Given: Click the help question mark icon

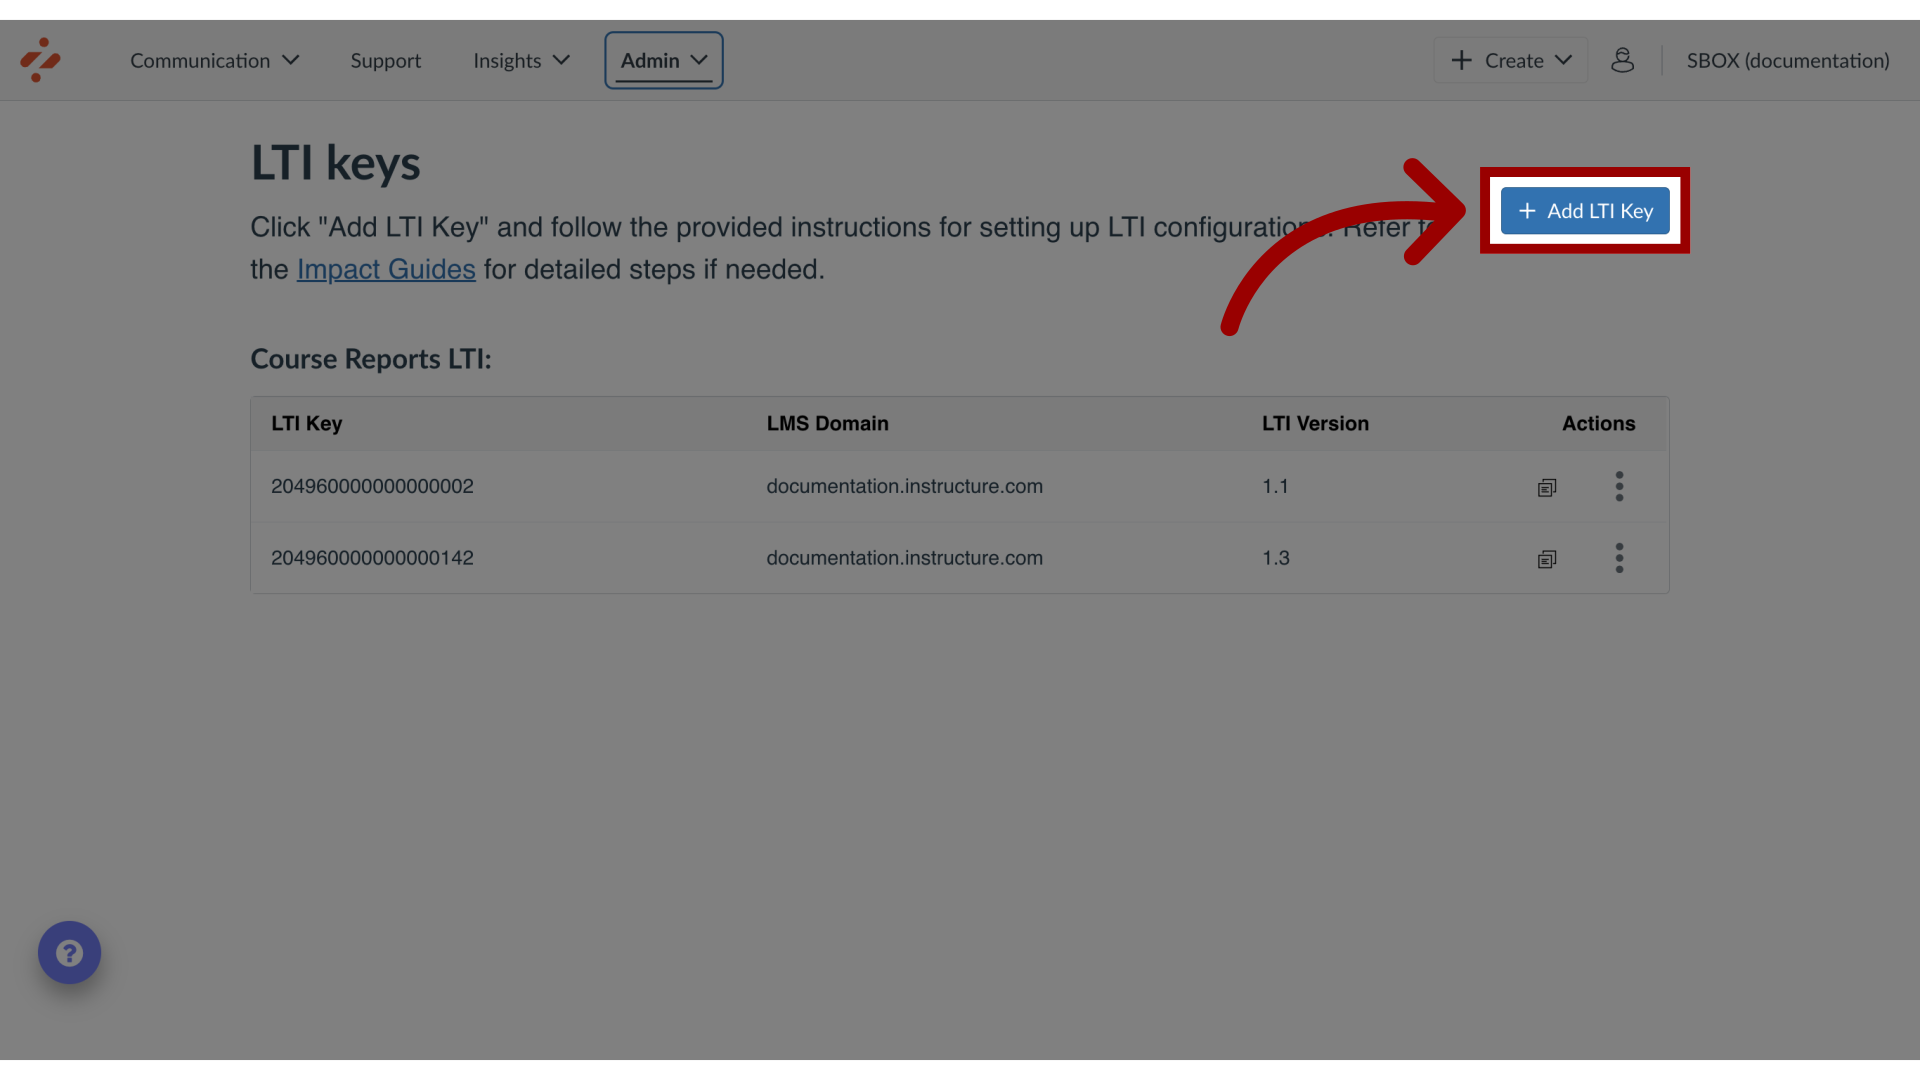Looking at the screenshot, I should click(69, 952).
